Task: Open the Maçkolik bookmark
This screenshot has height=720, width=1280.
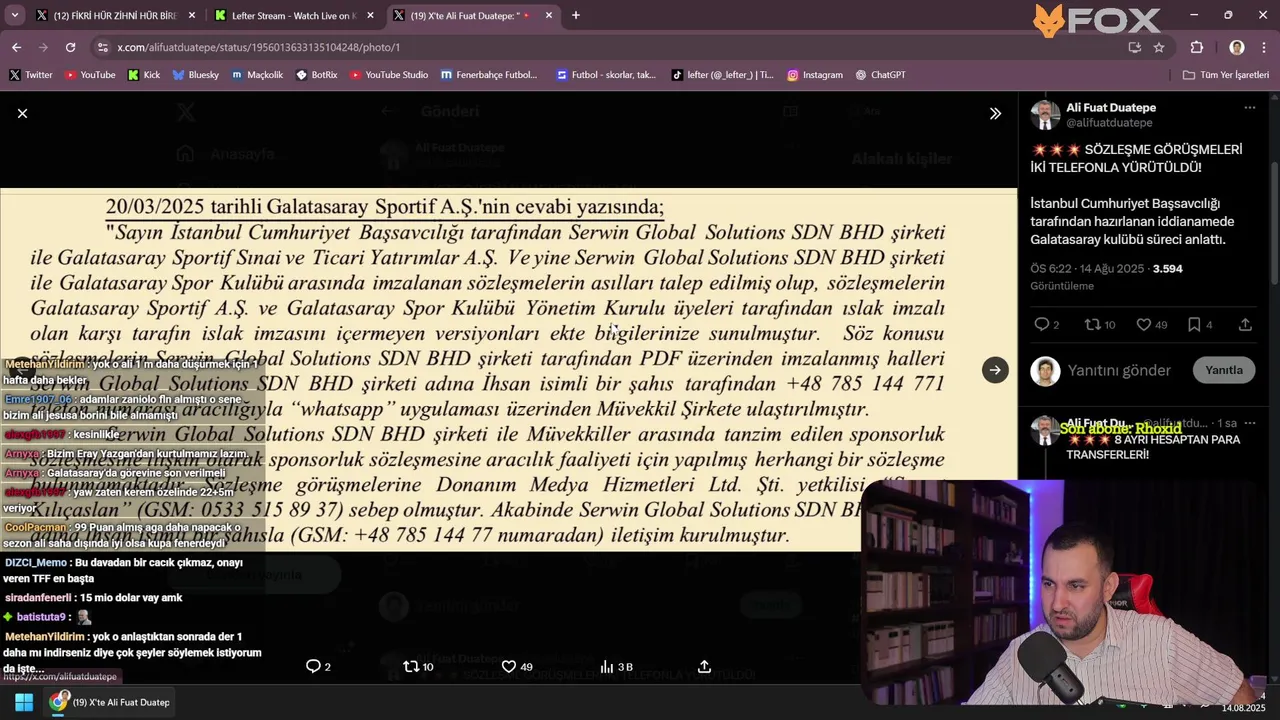Action: click(257, 75)
